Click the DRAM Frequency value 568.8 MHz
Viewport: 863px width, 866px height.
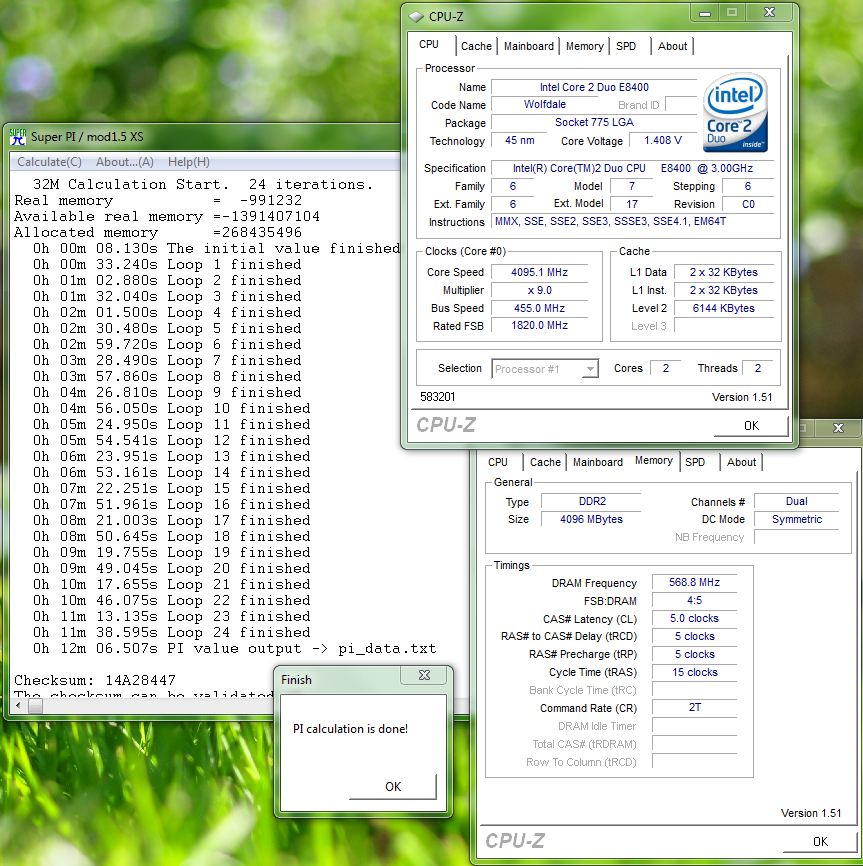(694, 582)
